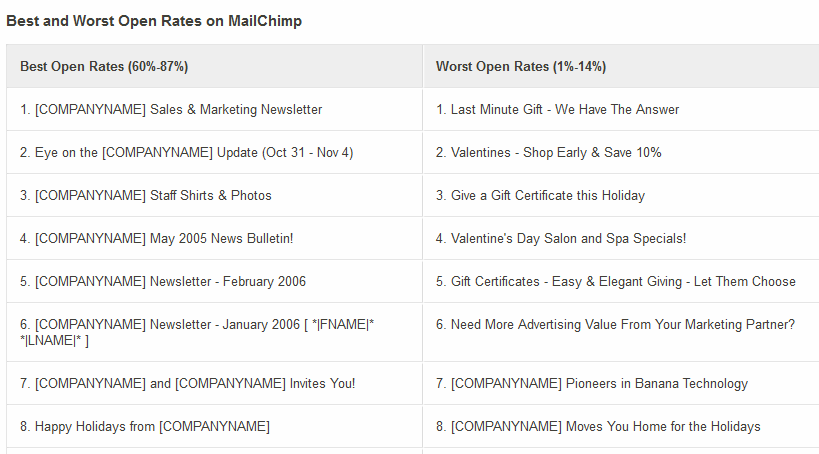The image size is (819, 454).
Task: Click 'Newsletter - January 2006' merge-tag cell
Action: pos(214,332)
